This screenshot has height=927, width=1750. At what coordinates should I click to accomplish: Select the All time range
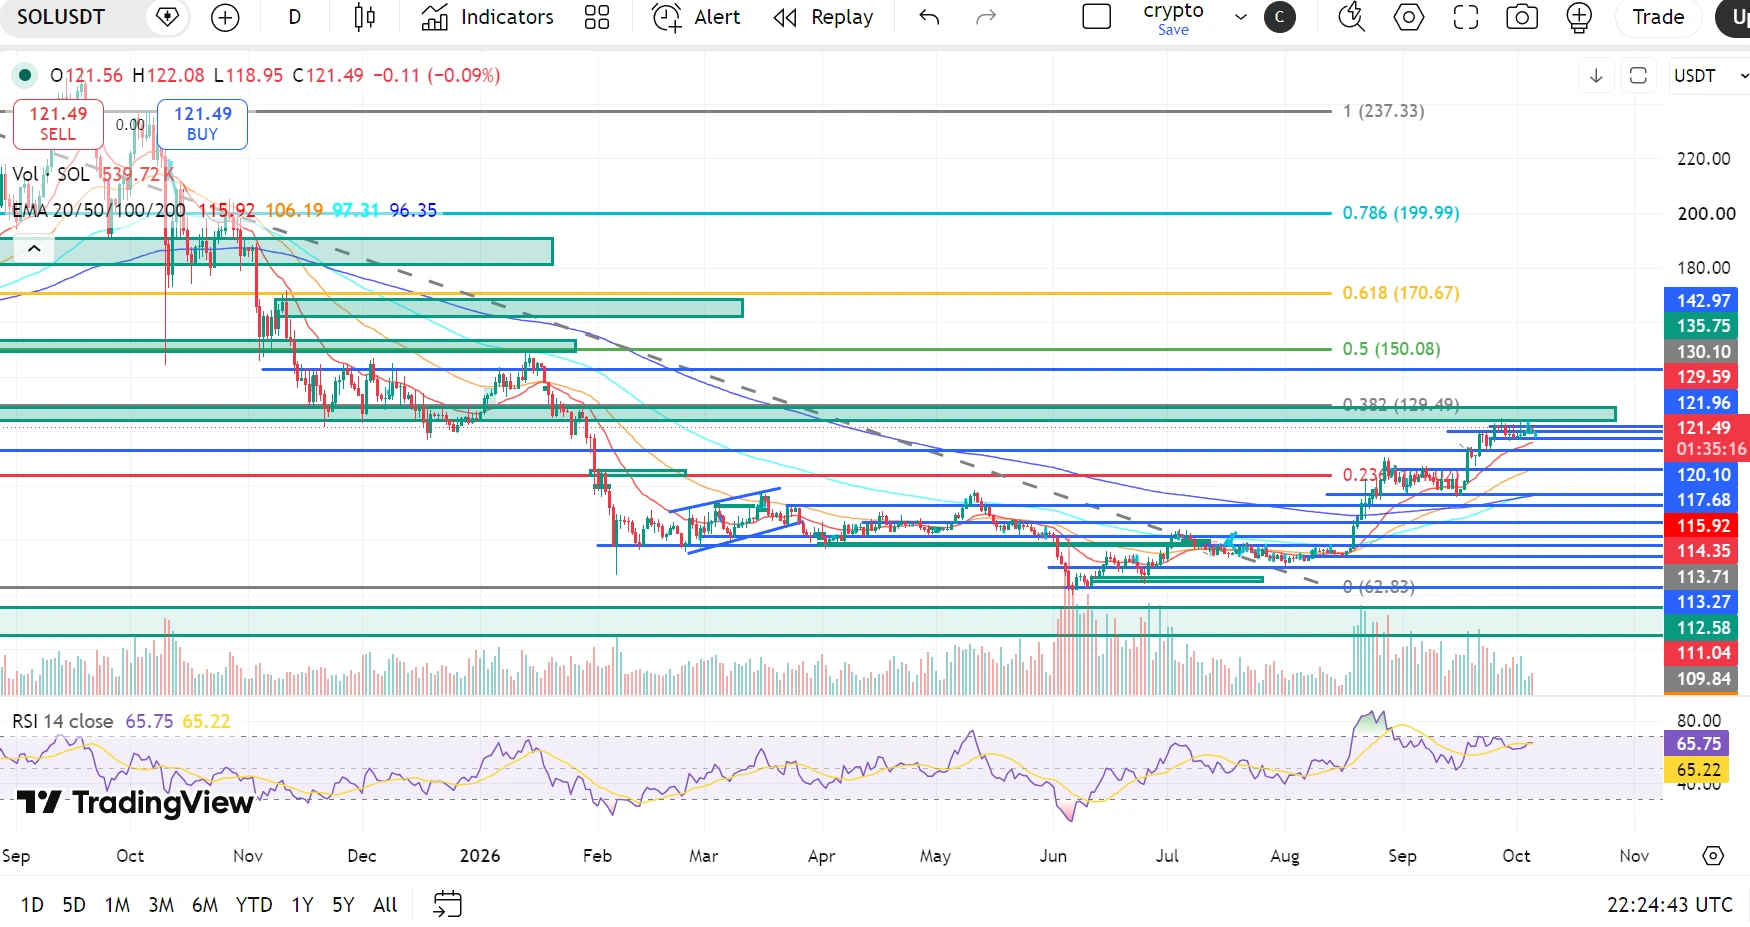385,905
